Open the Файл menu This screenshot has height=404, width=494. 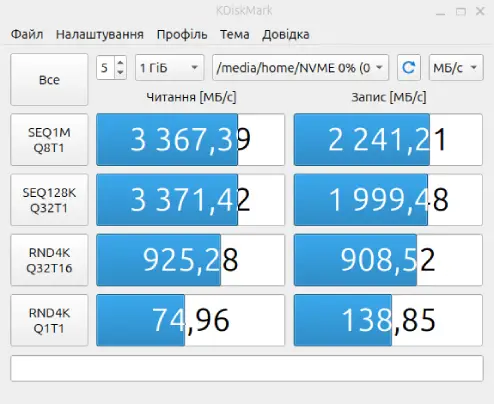pos(27,34)
